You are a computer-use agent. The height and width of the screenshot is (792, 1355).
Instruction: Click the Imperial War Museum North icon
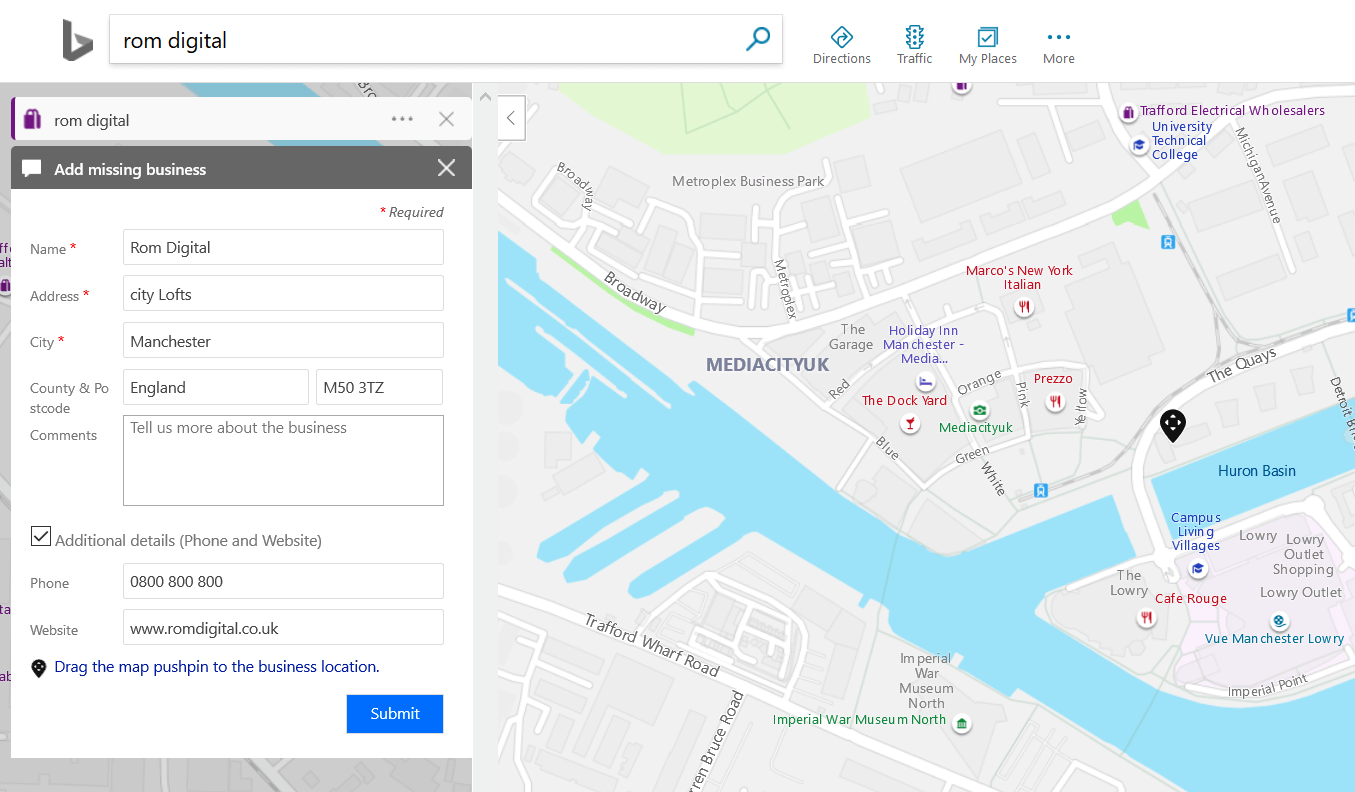pyautogui.click(x=962, y=723)
